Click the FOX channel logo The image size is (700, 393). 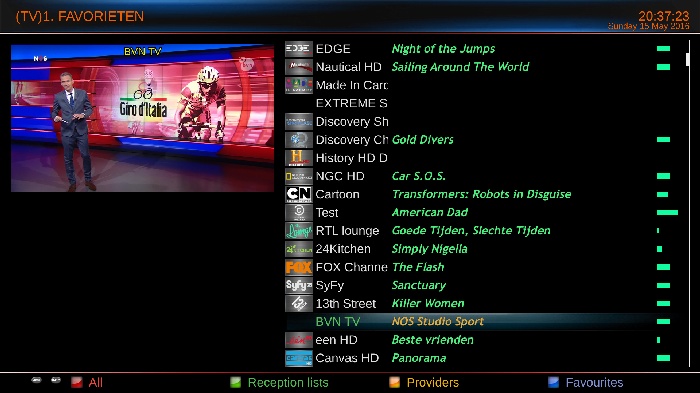[299, 267]
